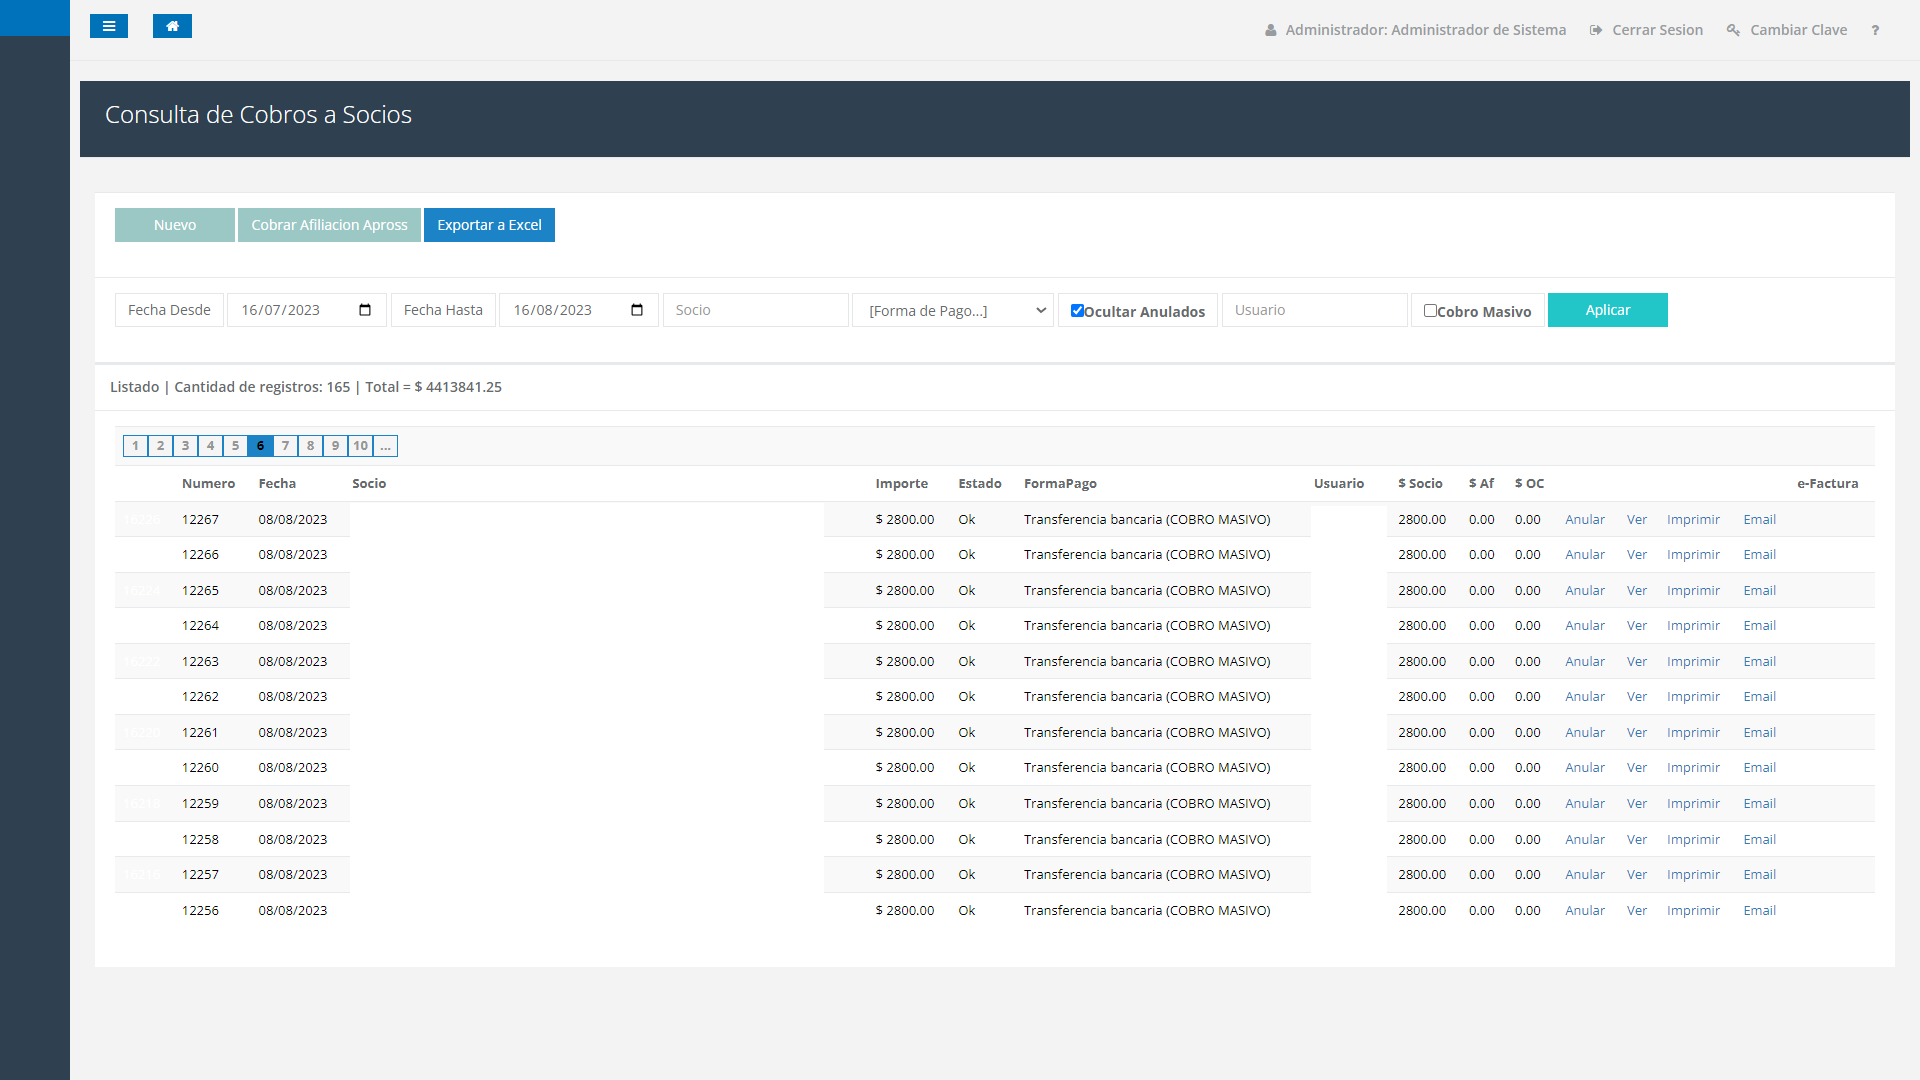Click Cambiar Clave link

[1787, 30]
